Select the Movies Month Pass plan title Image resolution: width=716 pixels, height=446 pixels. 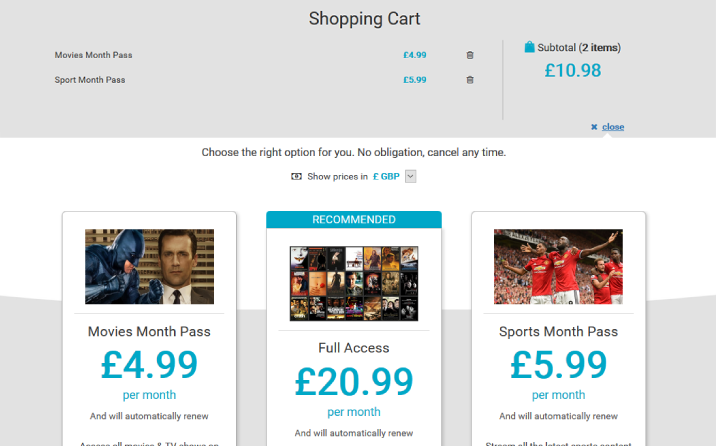pyautogui.click(x=149, y=332)
